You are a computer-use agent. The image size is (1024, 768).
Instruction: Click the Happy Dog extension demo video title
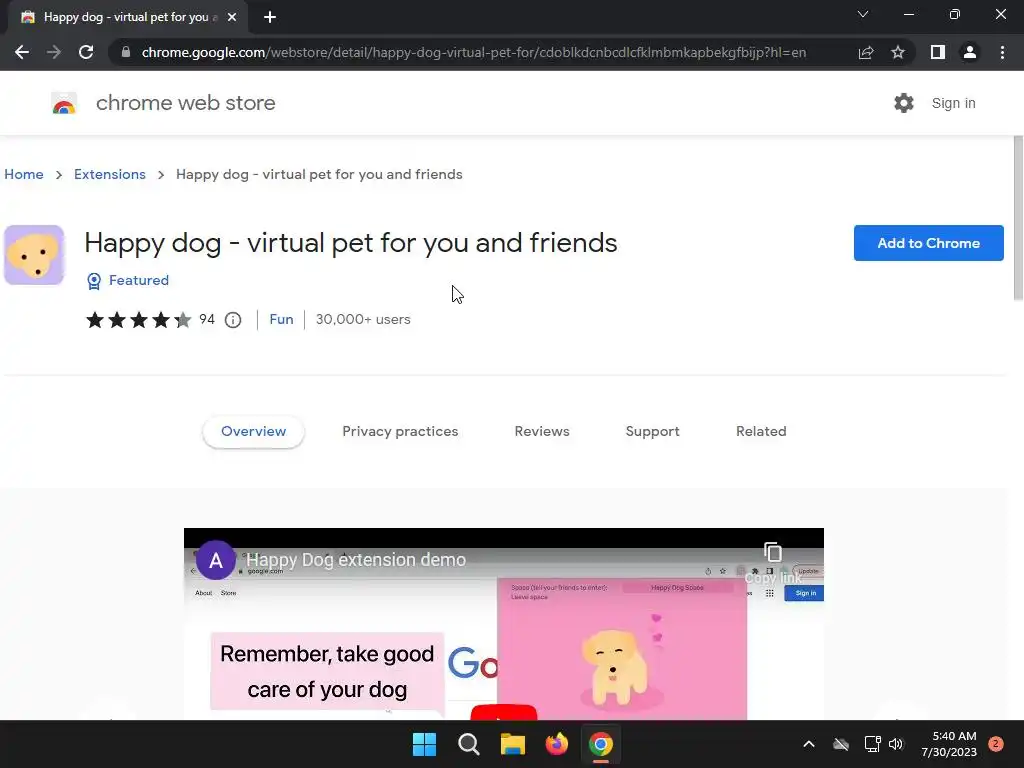point(356,560)
